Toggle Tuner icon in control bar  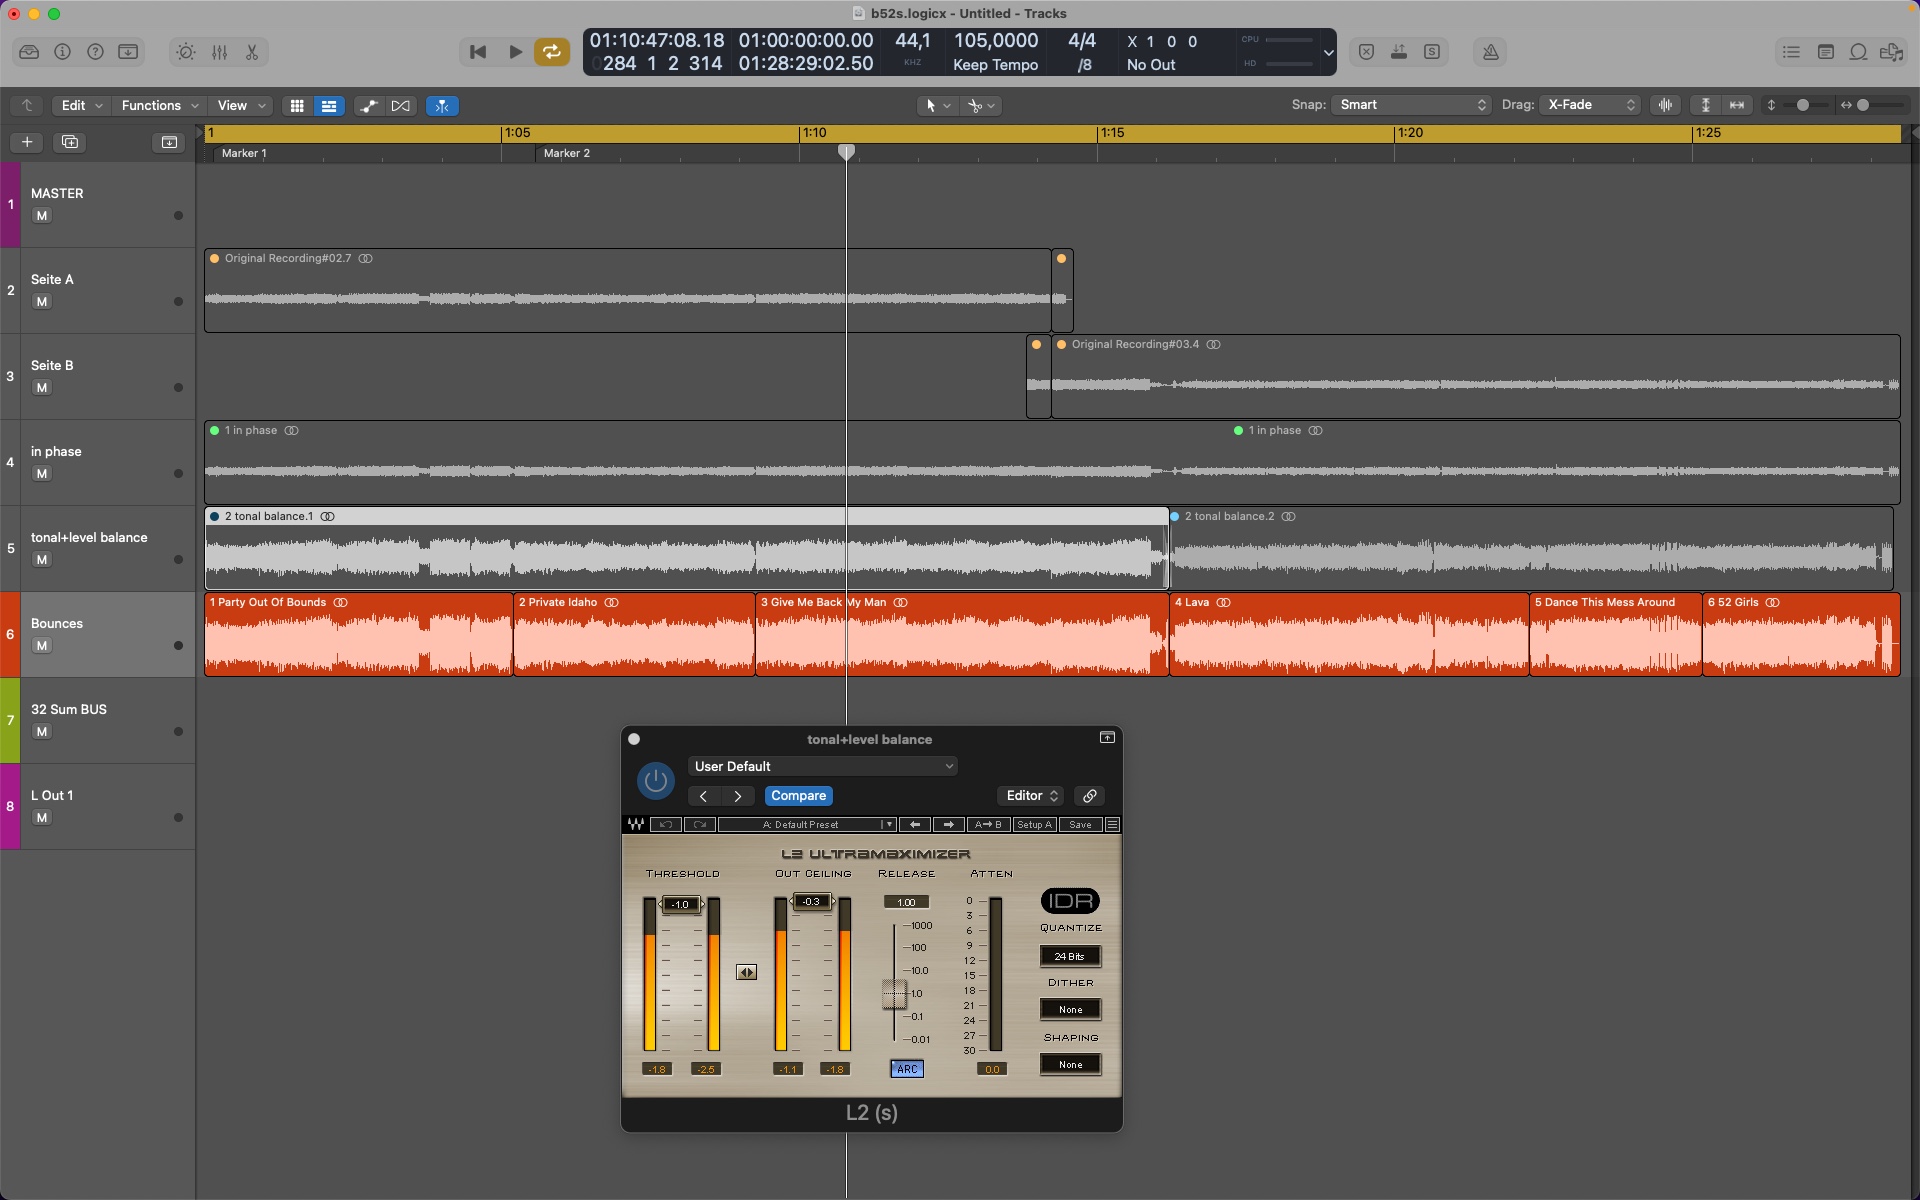coord(1399,52)
